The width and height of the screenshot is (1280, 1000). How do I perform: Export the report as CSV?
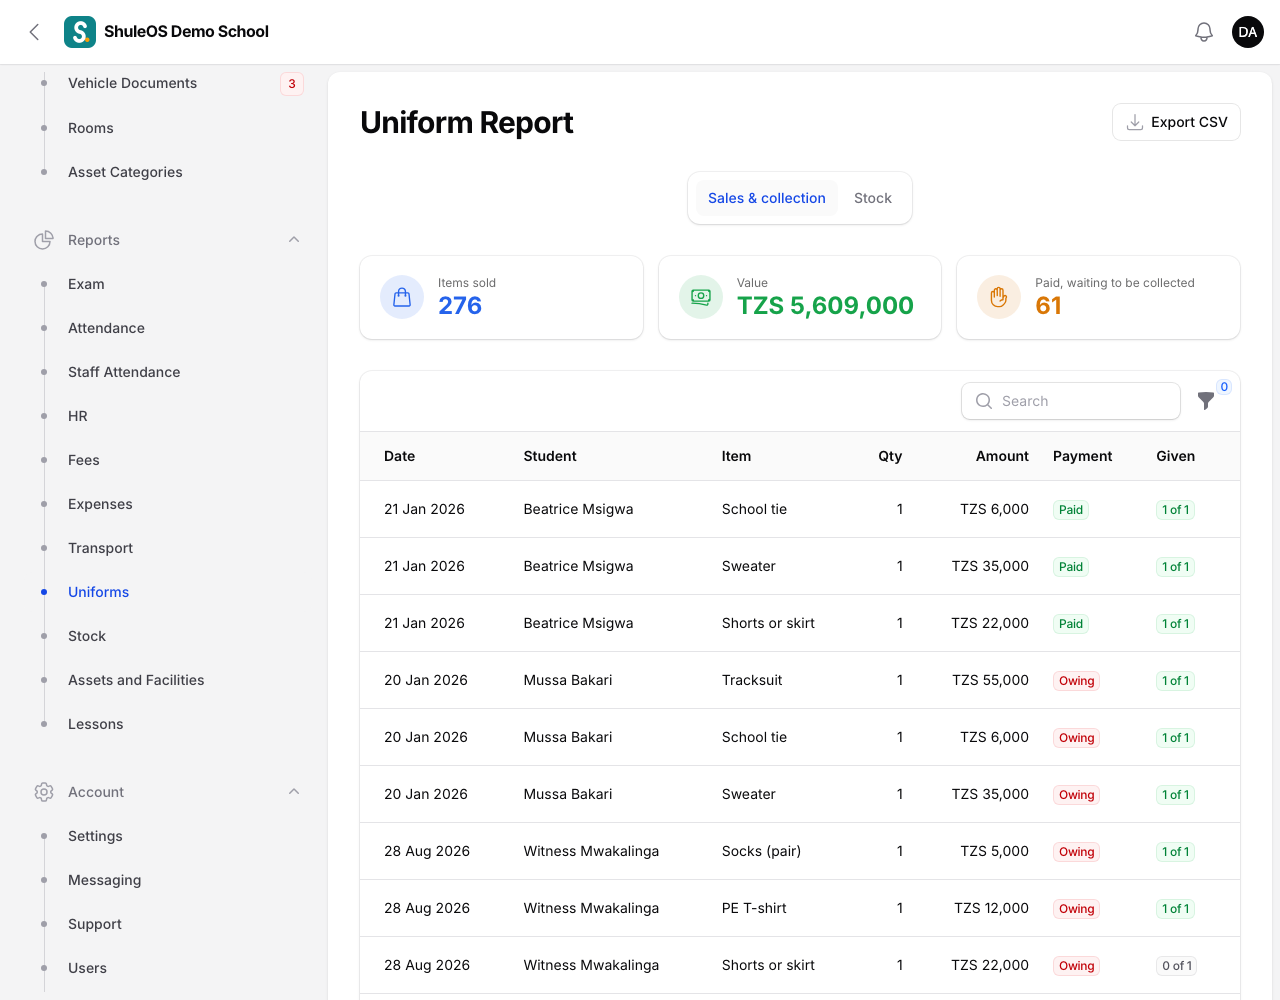click(1176, 122)
